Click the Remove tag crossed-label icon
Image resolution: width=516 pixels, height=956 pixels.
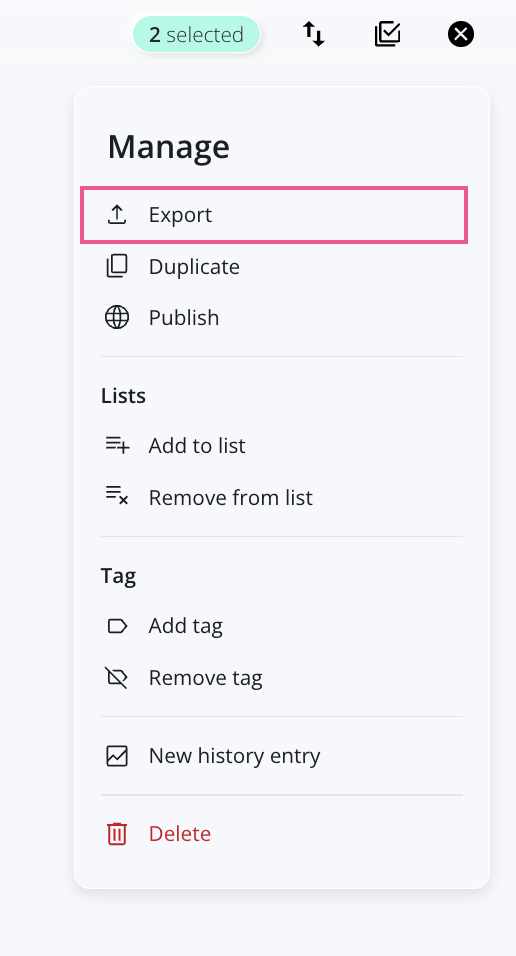coord(116,677)
